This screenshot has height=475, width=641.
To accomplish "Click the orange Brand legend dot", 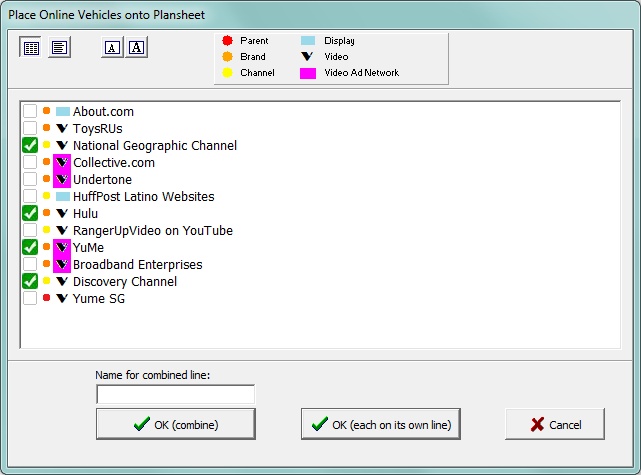I will [227, 56].
